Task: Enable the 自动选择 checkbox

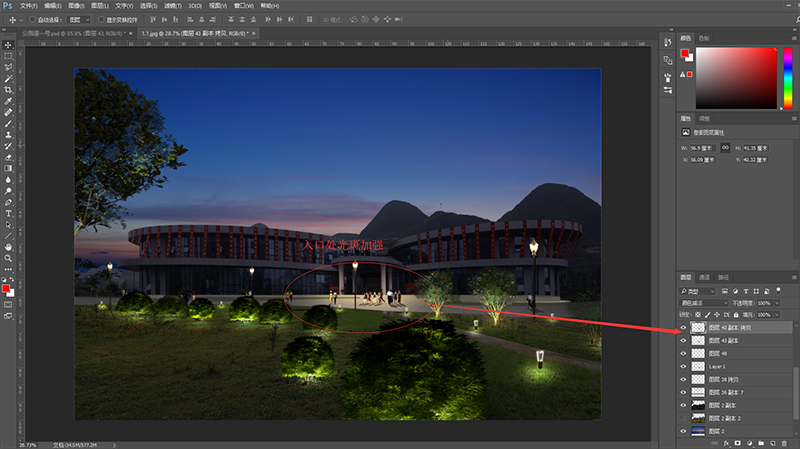Action: [32, 19]
